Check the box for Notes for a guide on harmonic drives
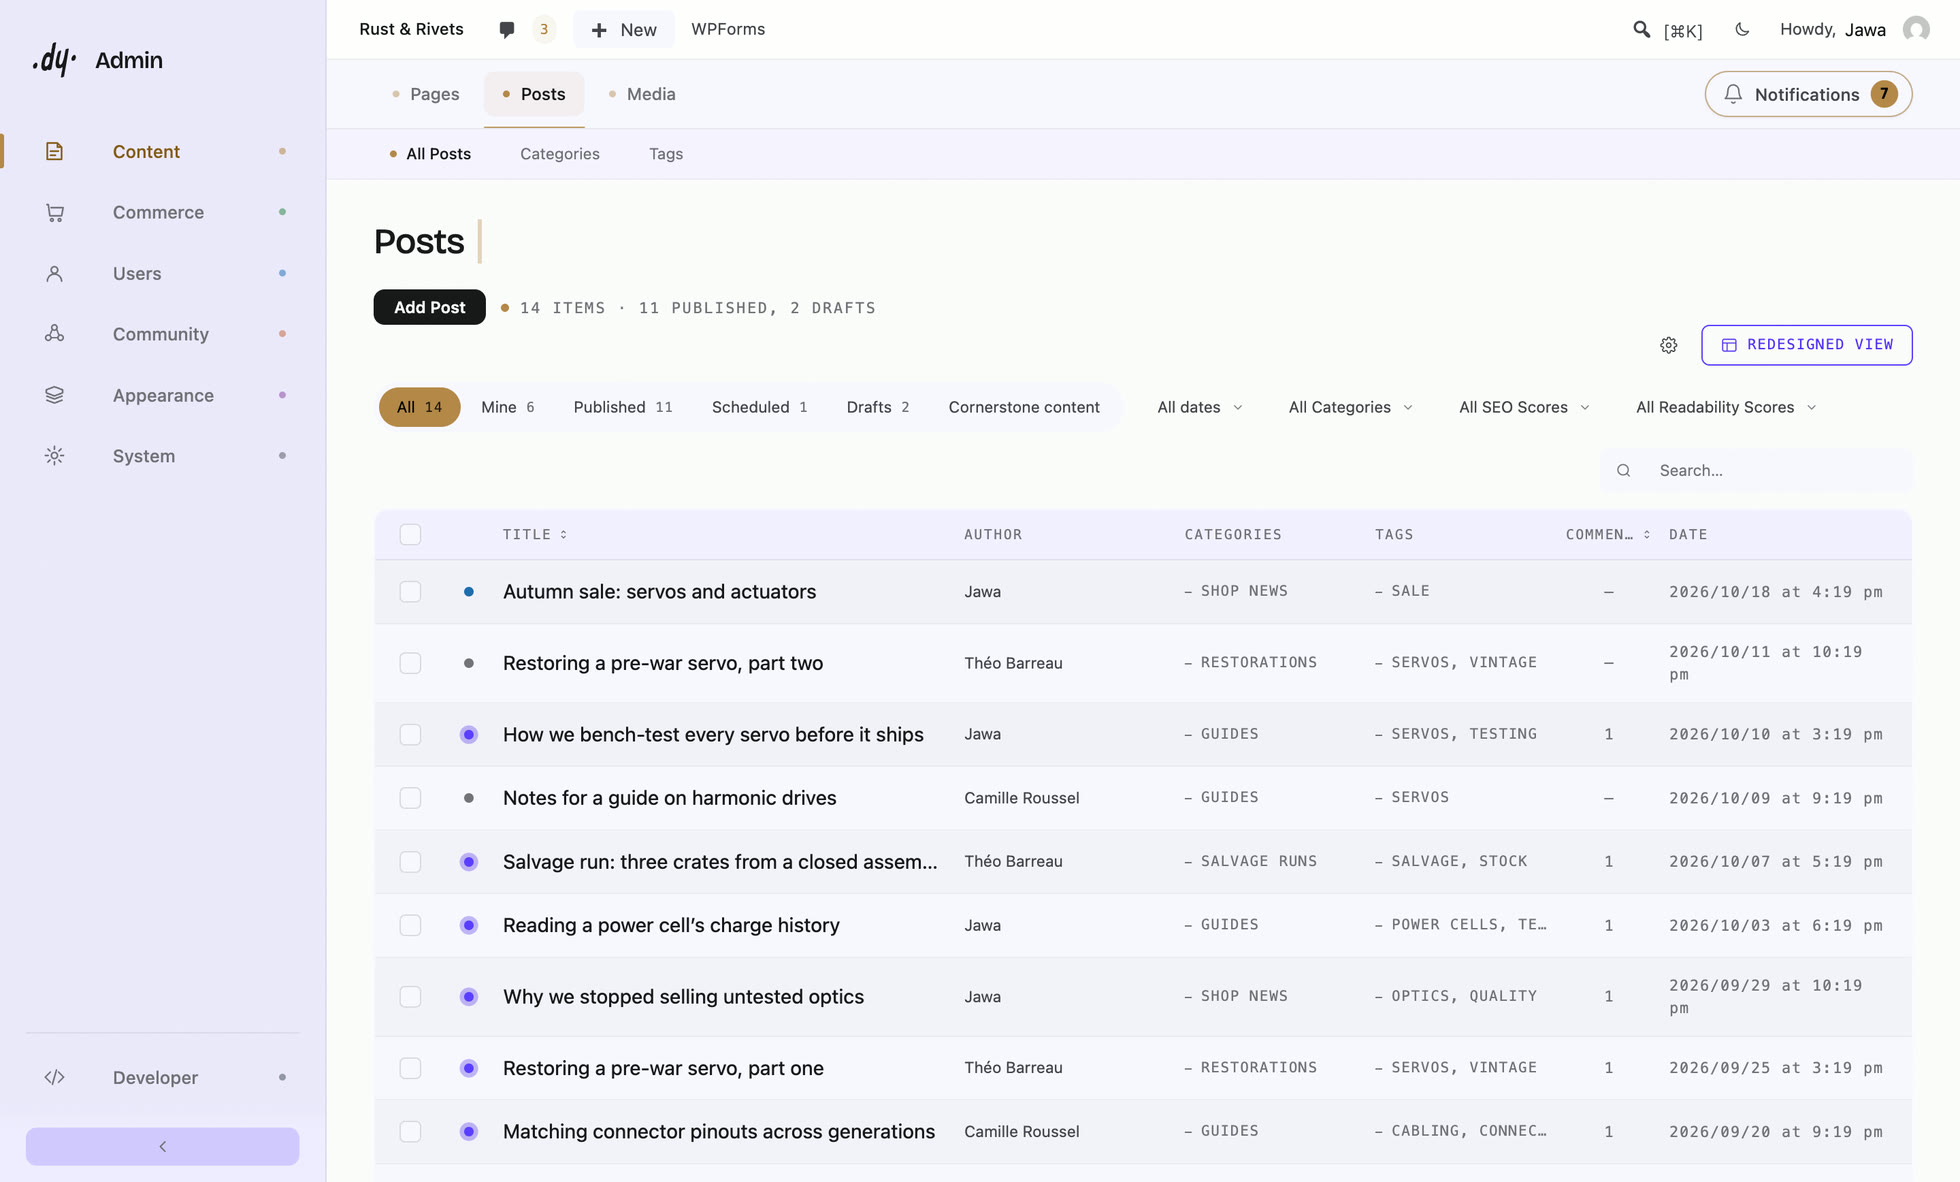 click(x=410, y=798)
